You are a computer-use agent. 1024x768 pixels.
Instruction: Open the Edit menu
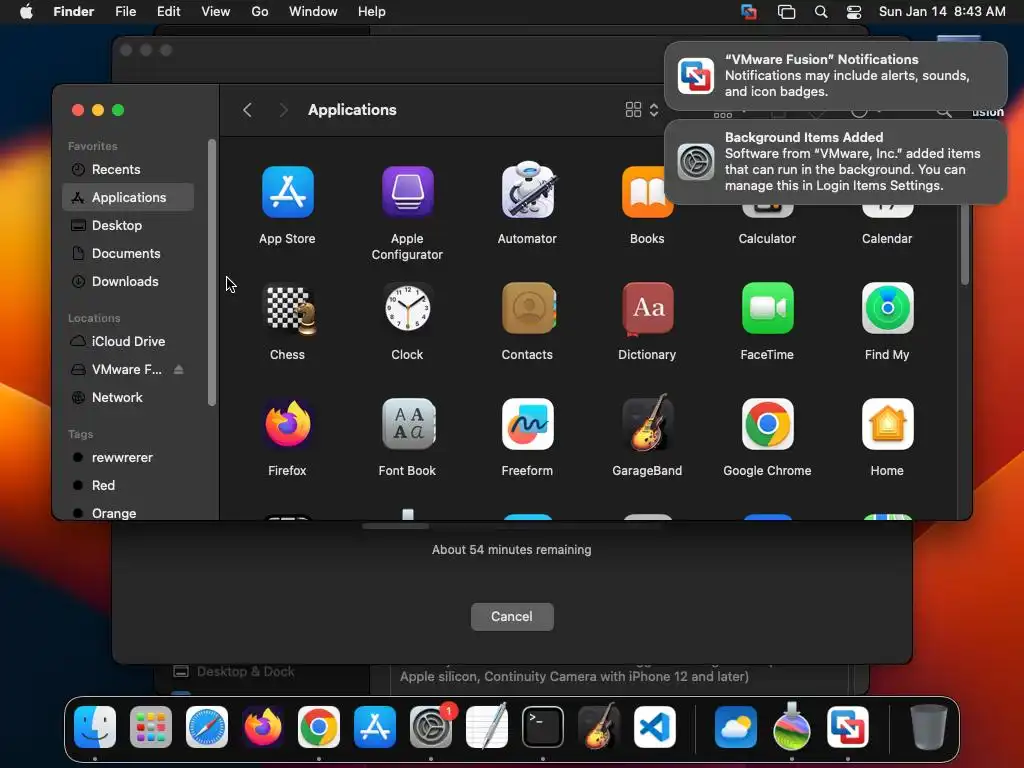[168, 12]
